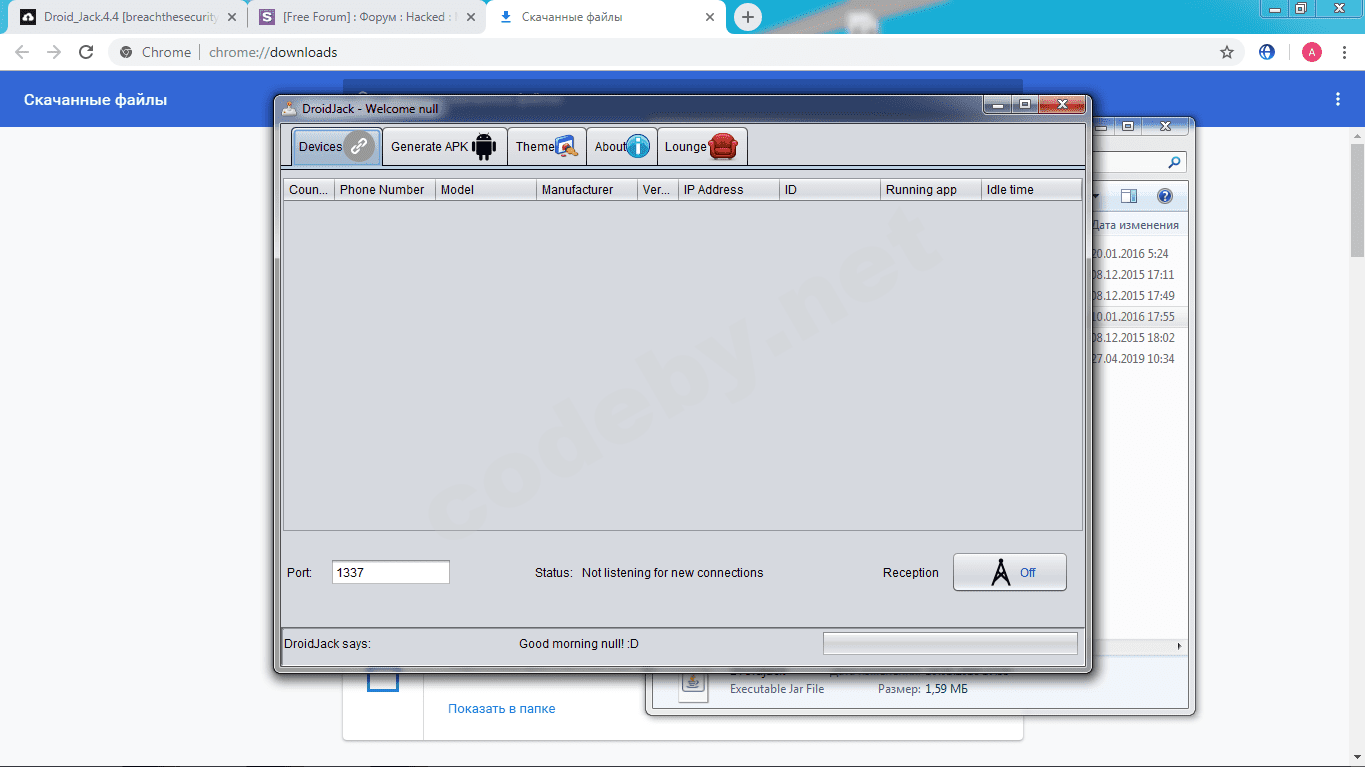
Task: Click the Port input field
Action: [390, 572]
